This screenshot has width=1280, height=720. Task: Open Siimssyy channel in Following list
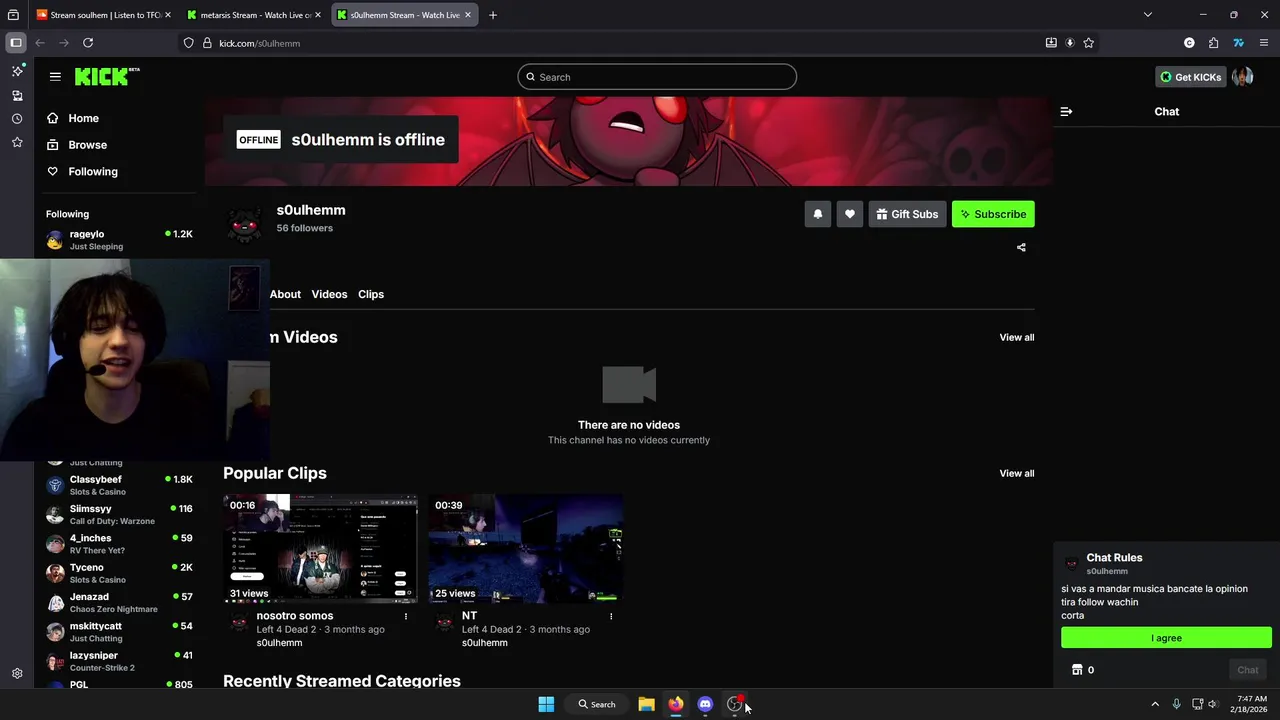pos(119,515)
